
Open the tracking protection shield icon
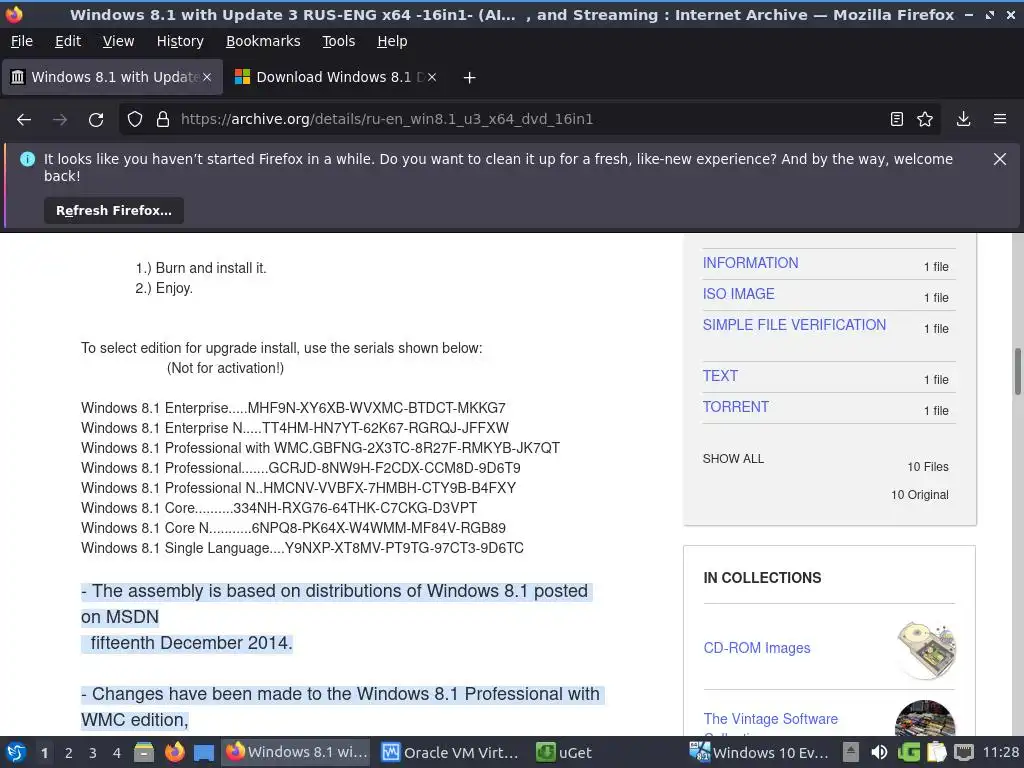135,120
